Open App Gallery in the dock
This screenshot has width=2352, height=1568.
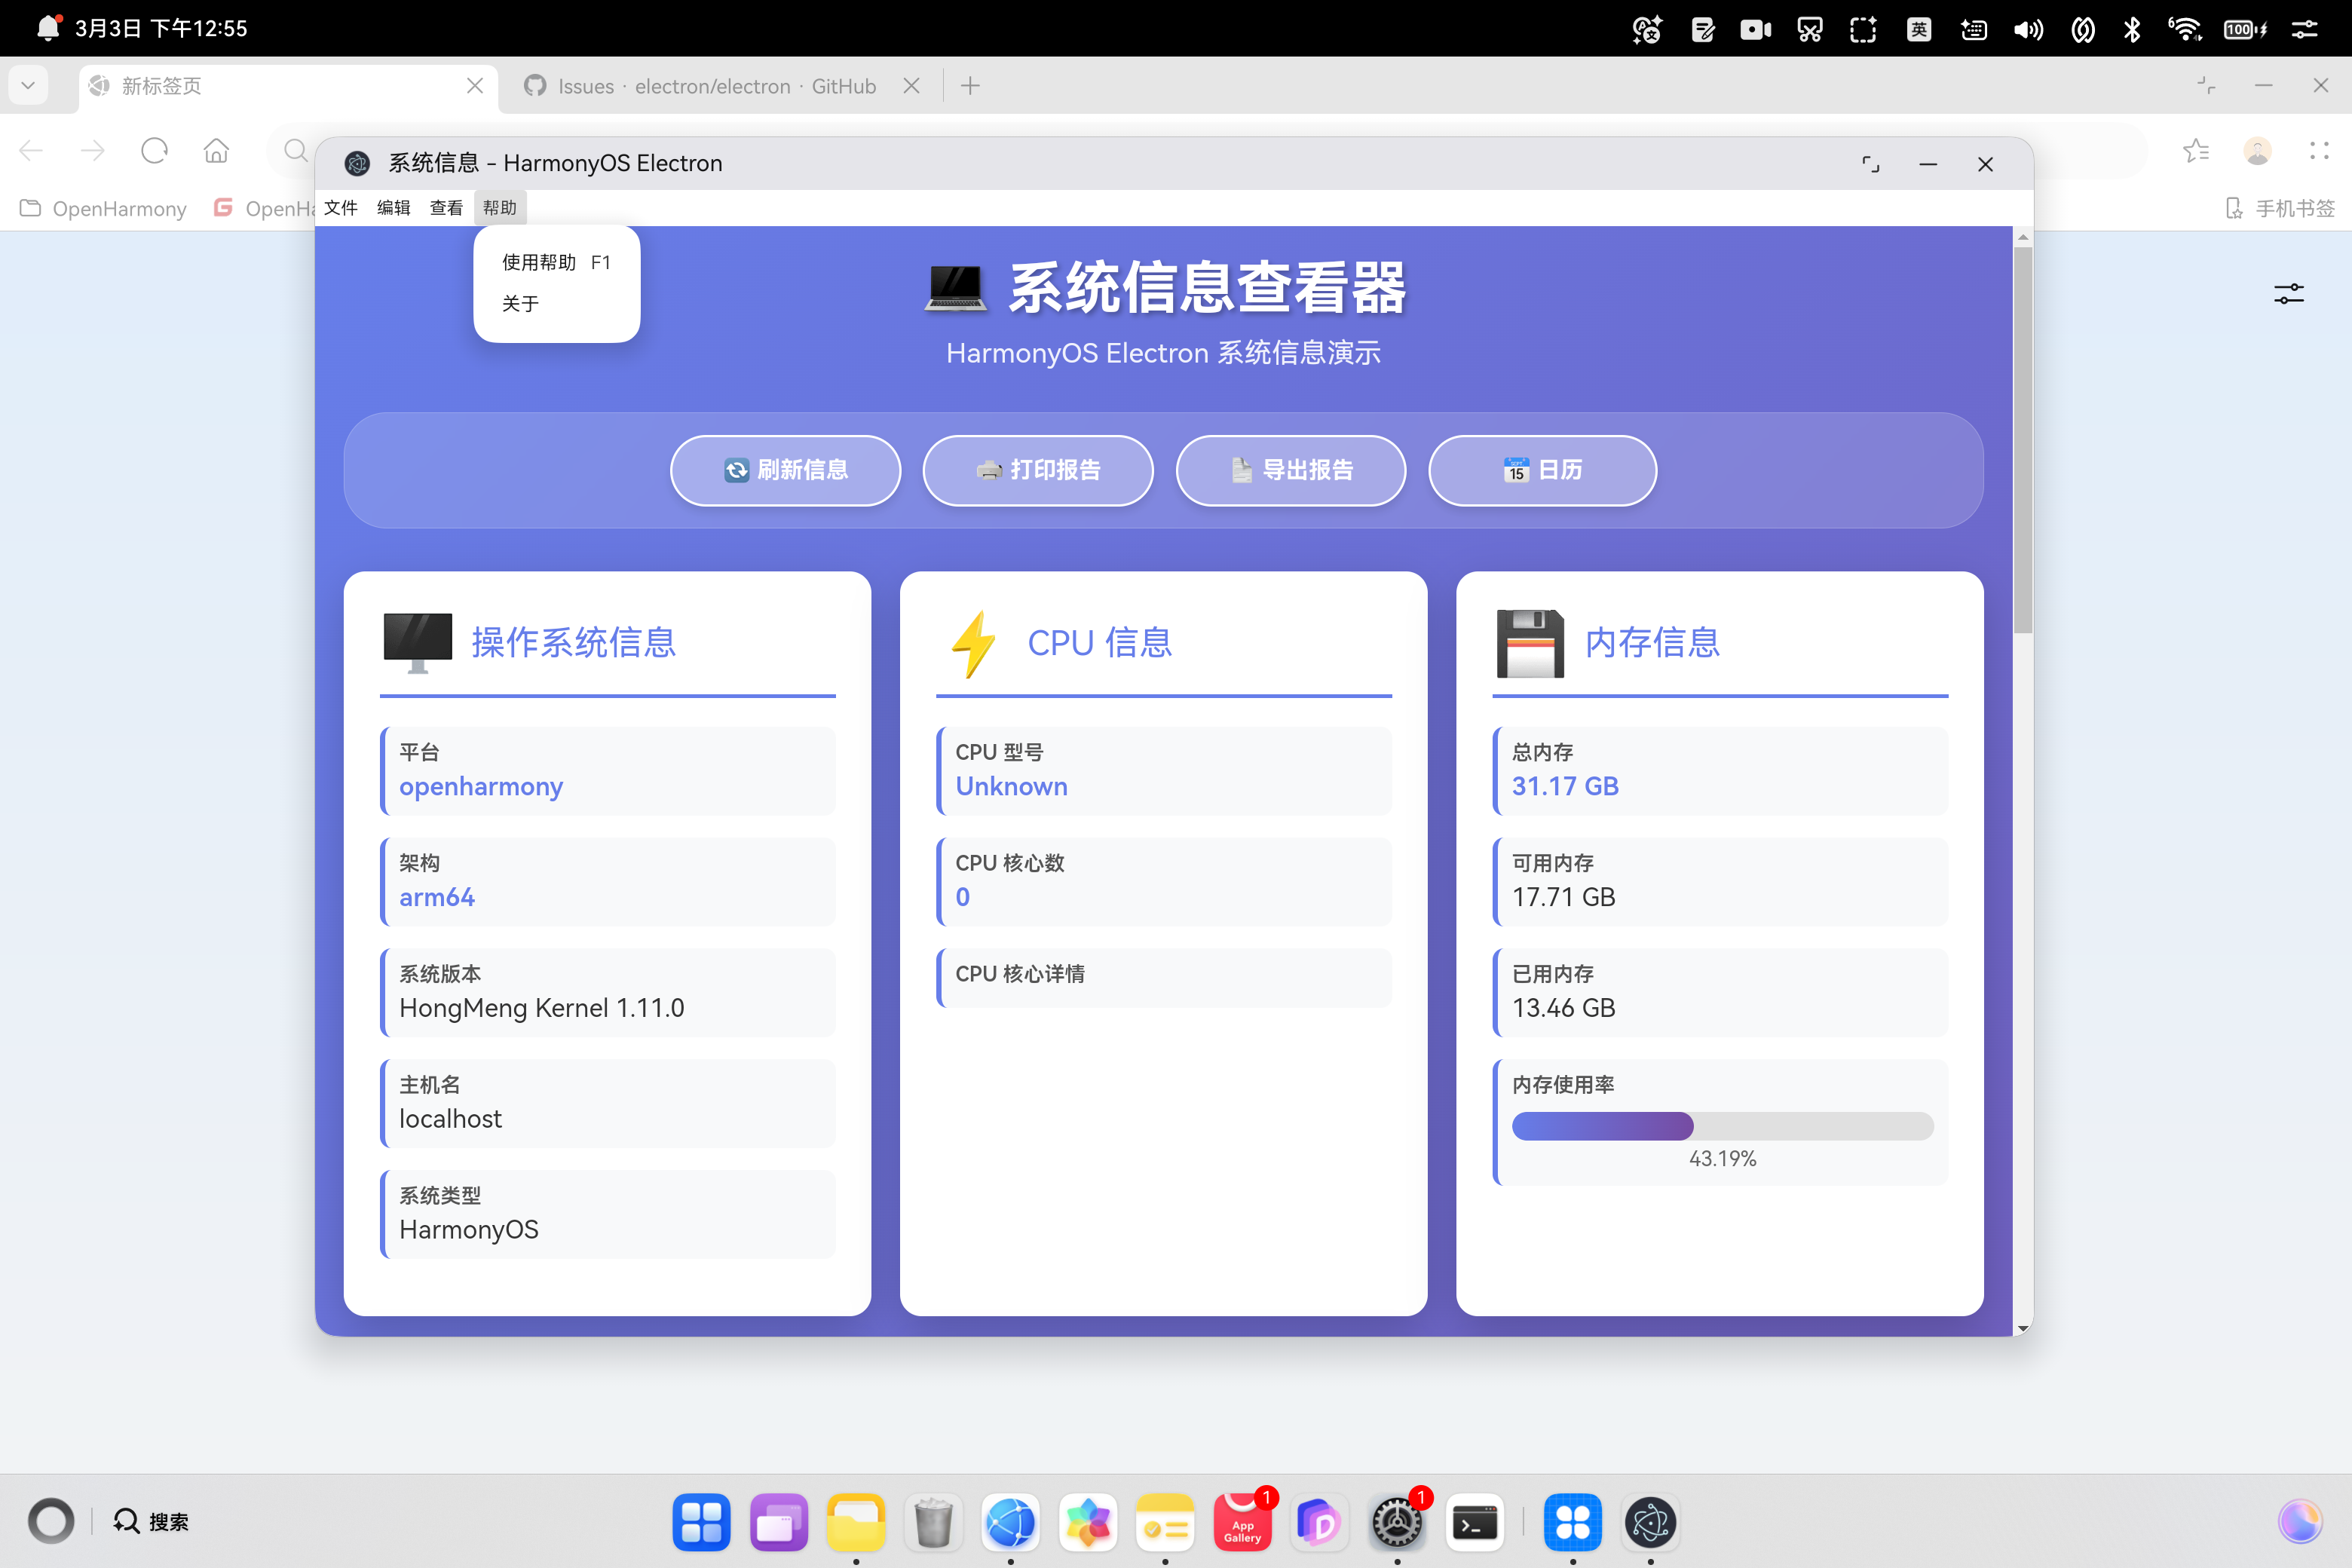[1242, 1523]
